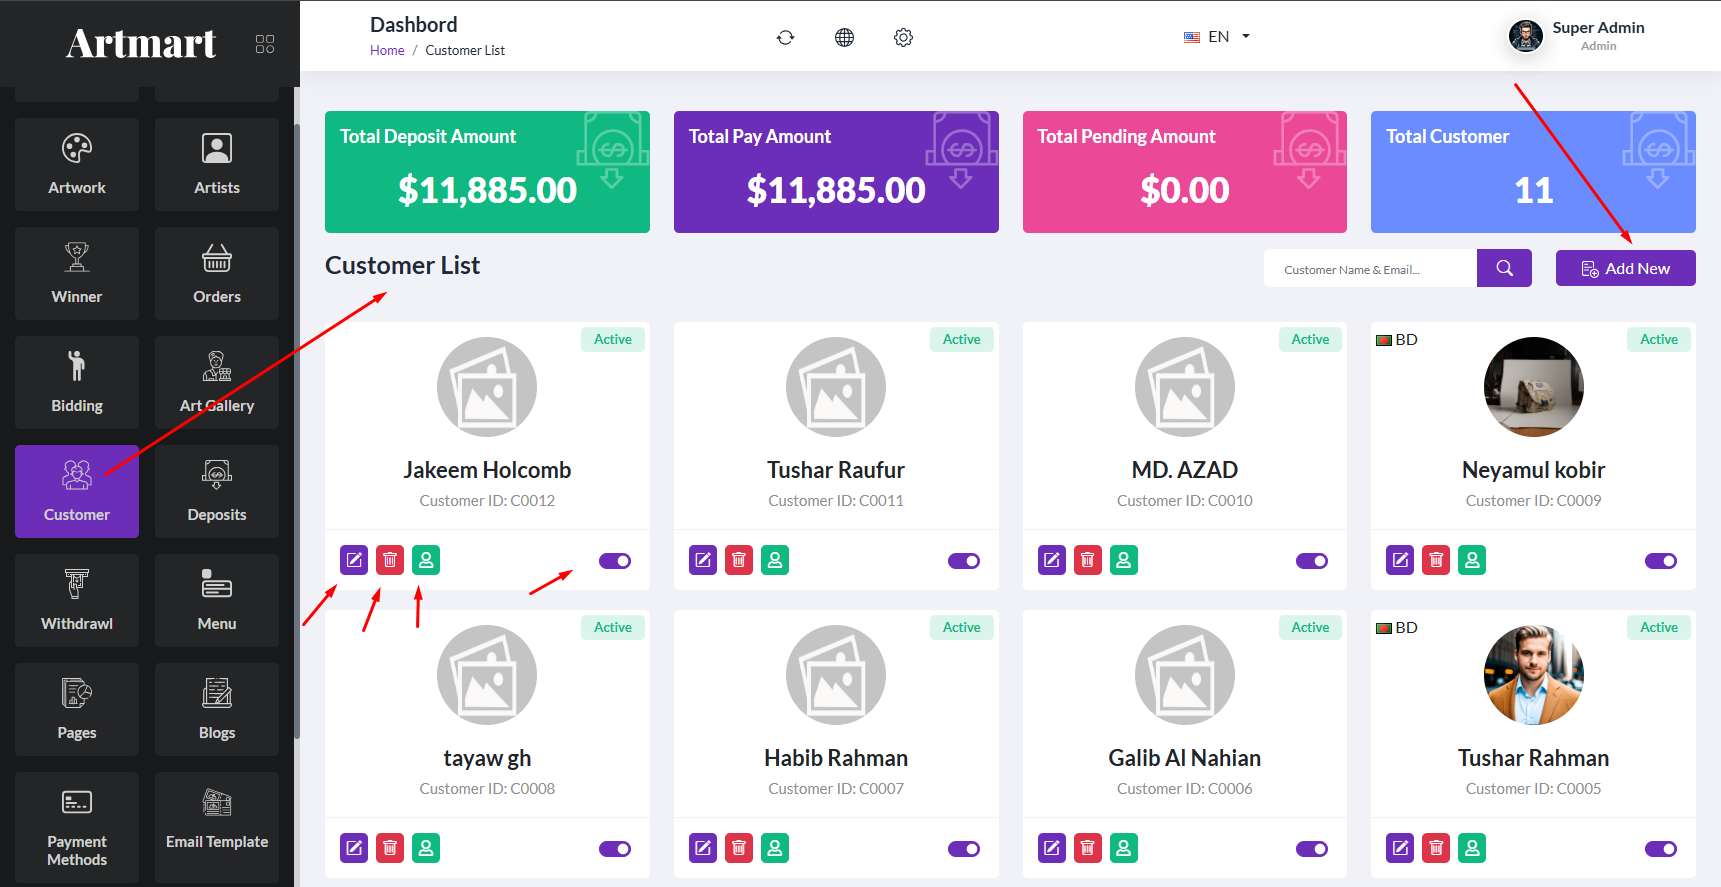1721x887 pixels.
Task: Click the purple search magnifier button
Action: [1504, 268]
